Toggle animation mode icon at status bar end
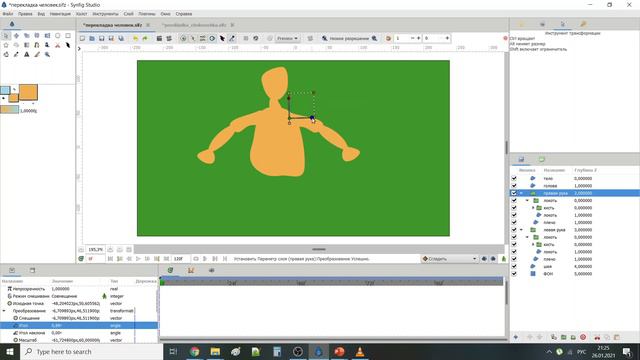Screen dimensions: 640x360 [x=504, y=259]
